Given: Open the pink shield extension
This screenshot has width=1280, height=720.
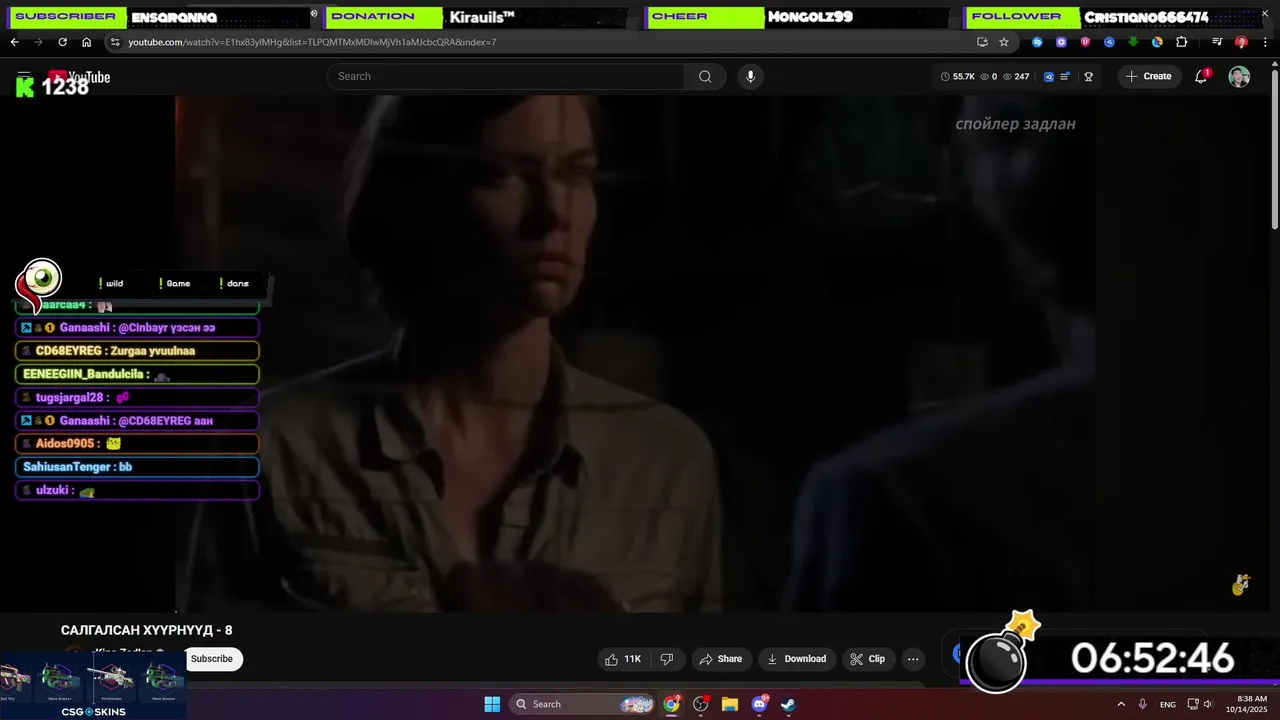Looking at the screenshot, I should (1085, 42).
